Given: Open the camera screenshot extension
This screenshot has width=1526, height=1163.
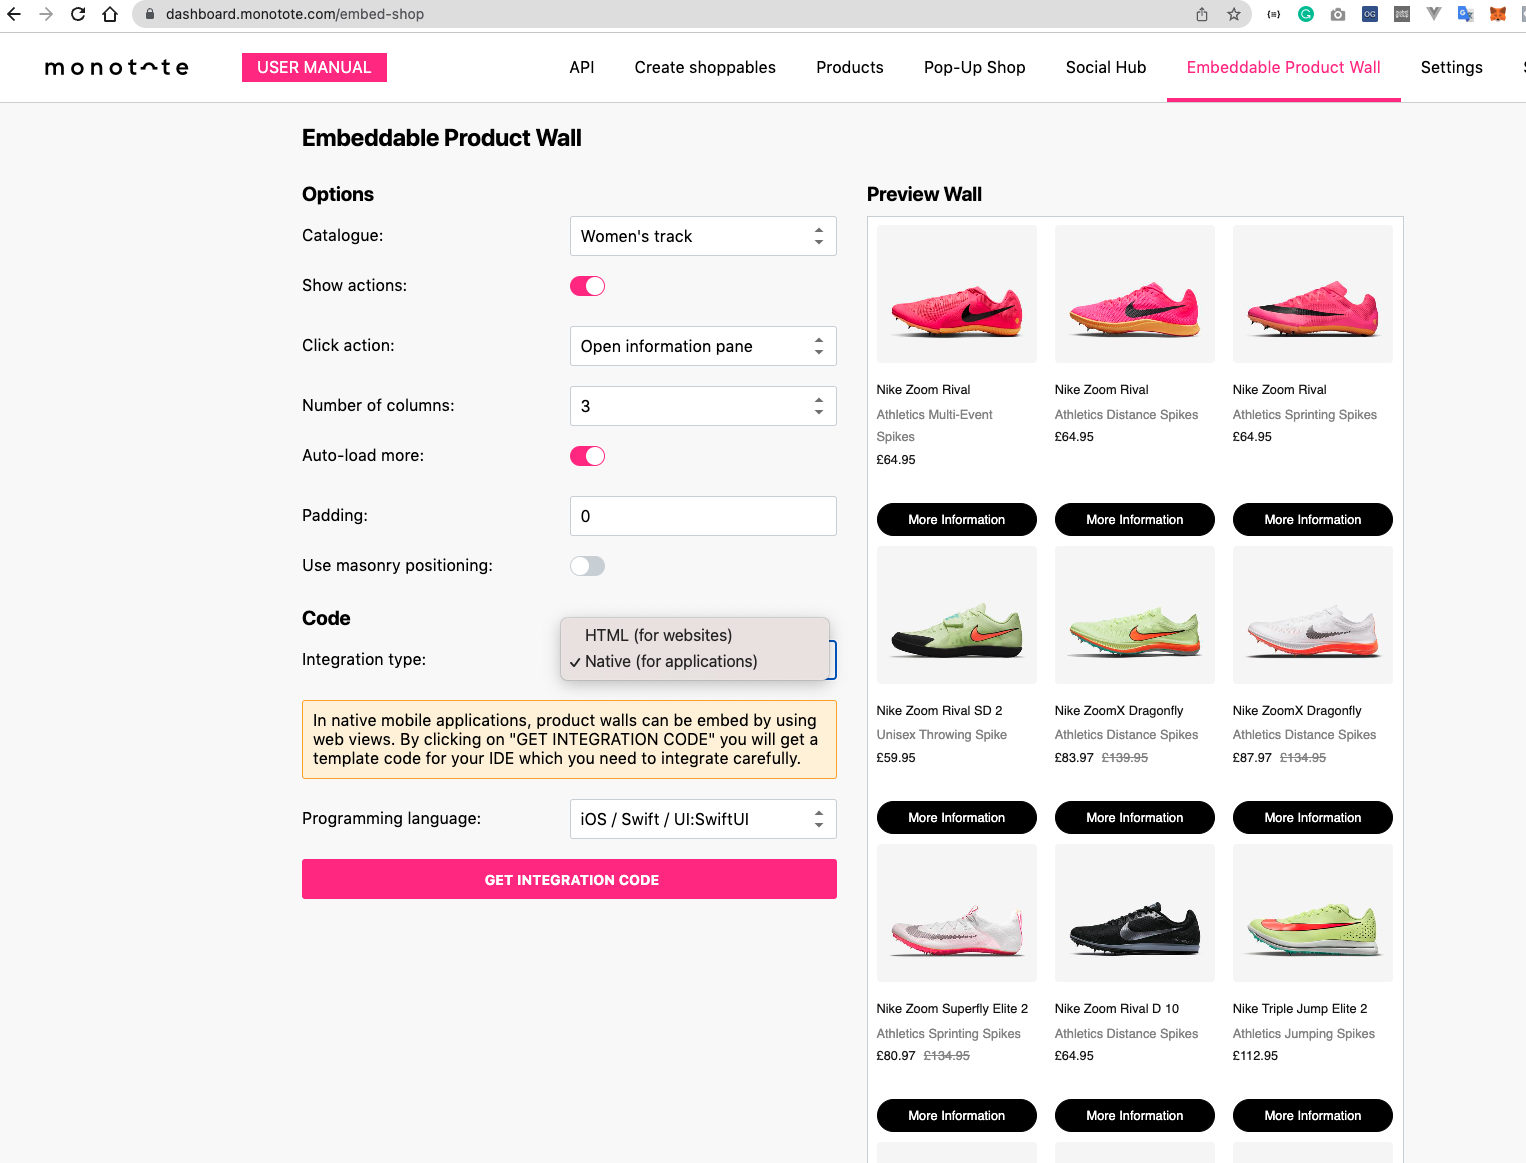Looking at the screenshot, I should pyautogui.click(x=1338, y=14).
